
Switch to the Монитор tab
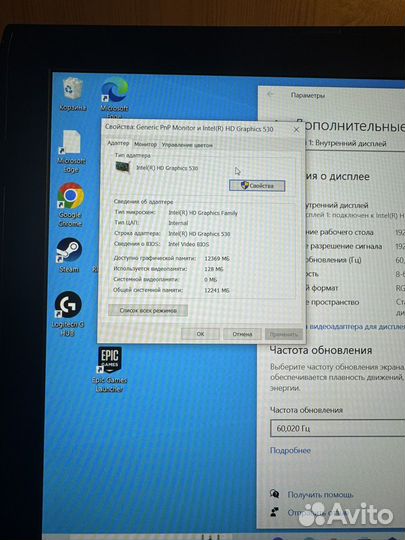pyautogui.click(x=145, y=144)
